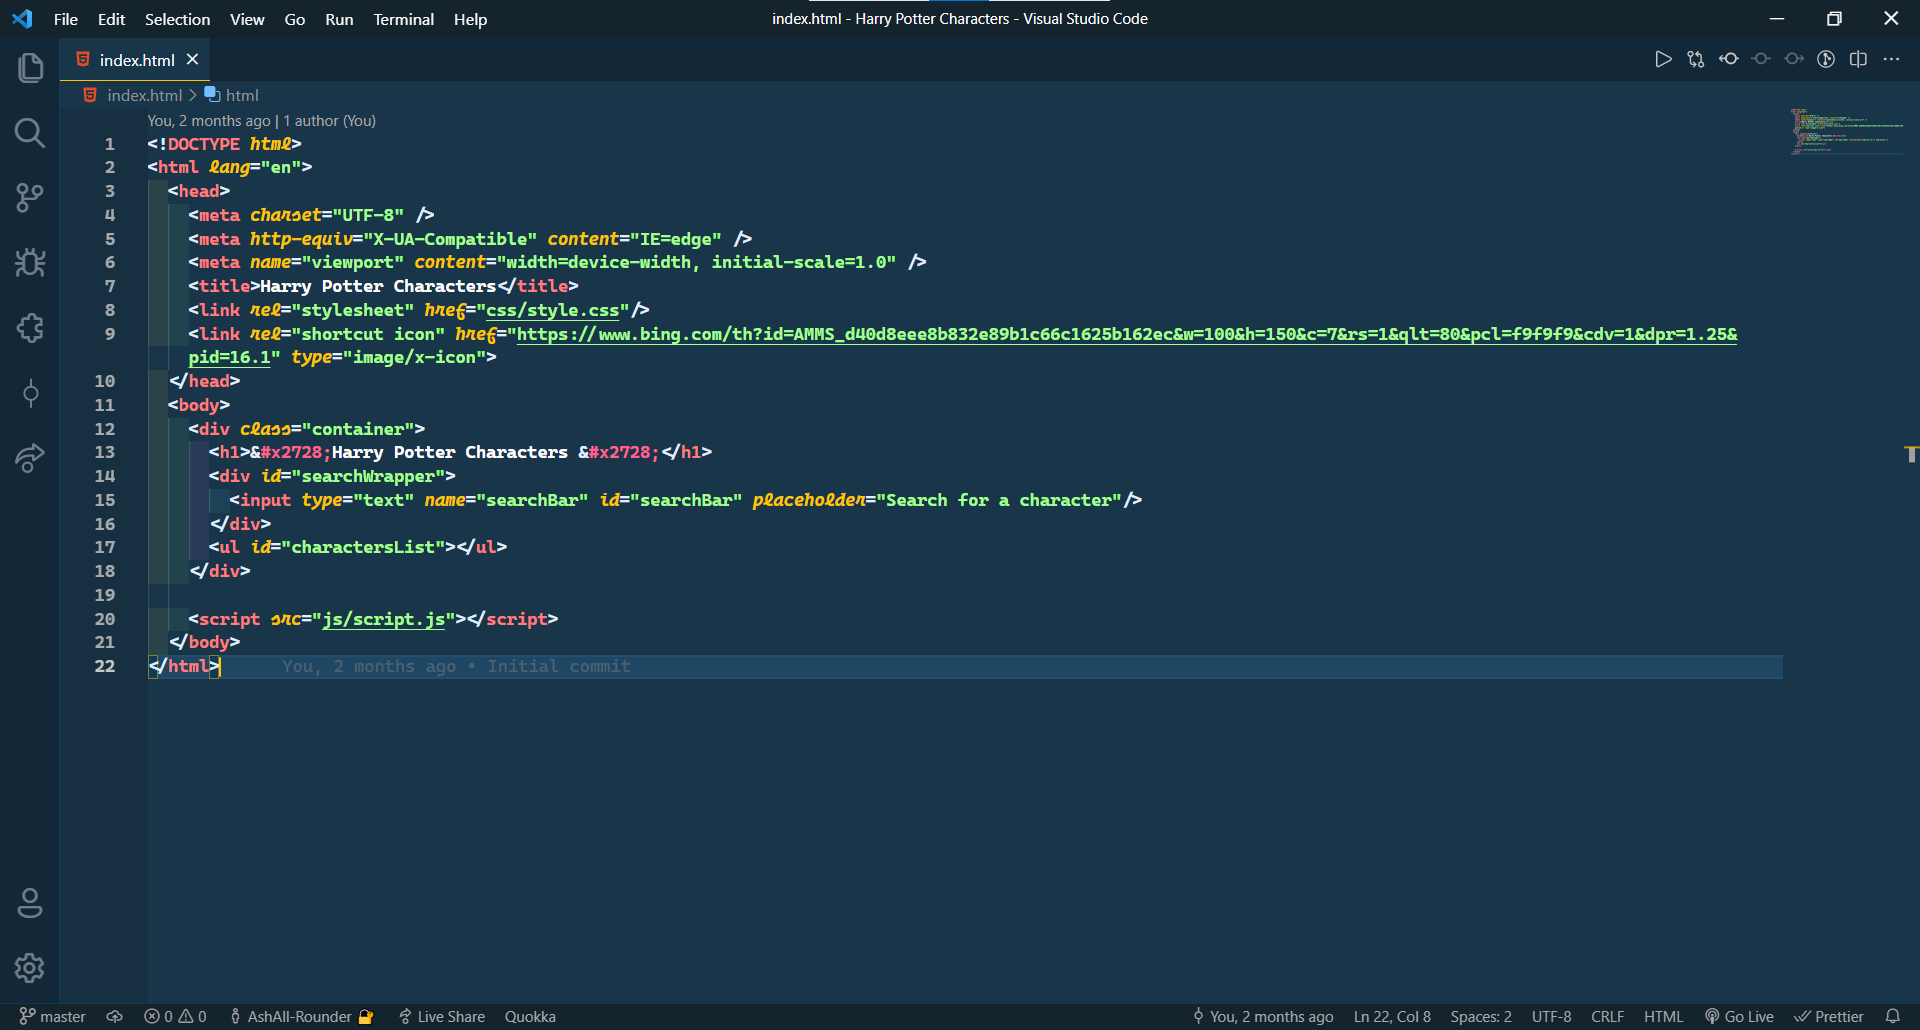Click the Prettier status item
The height and width of the screenshot is (1030, 1920).
click(1829, 1016)
